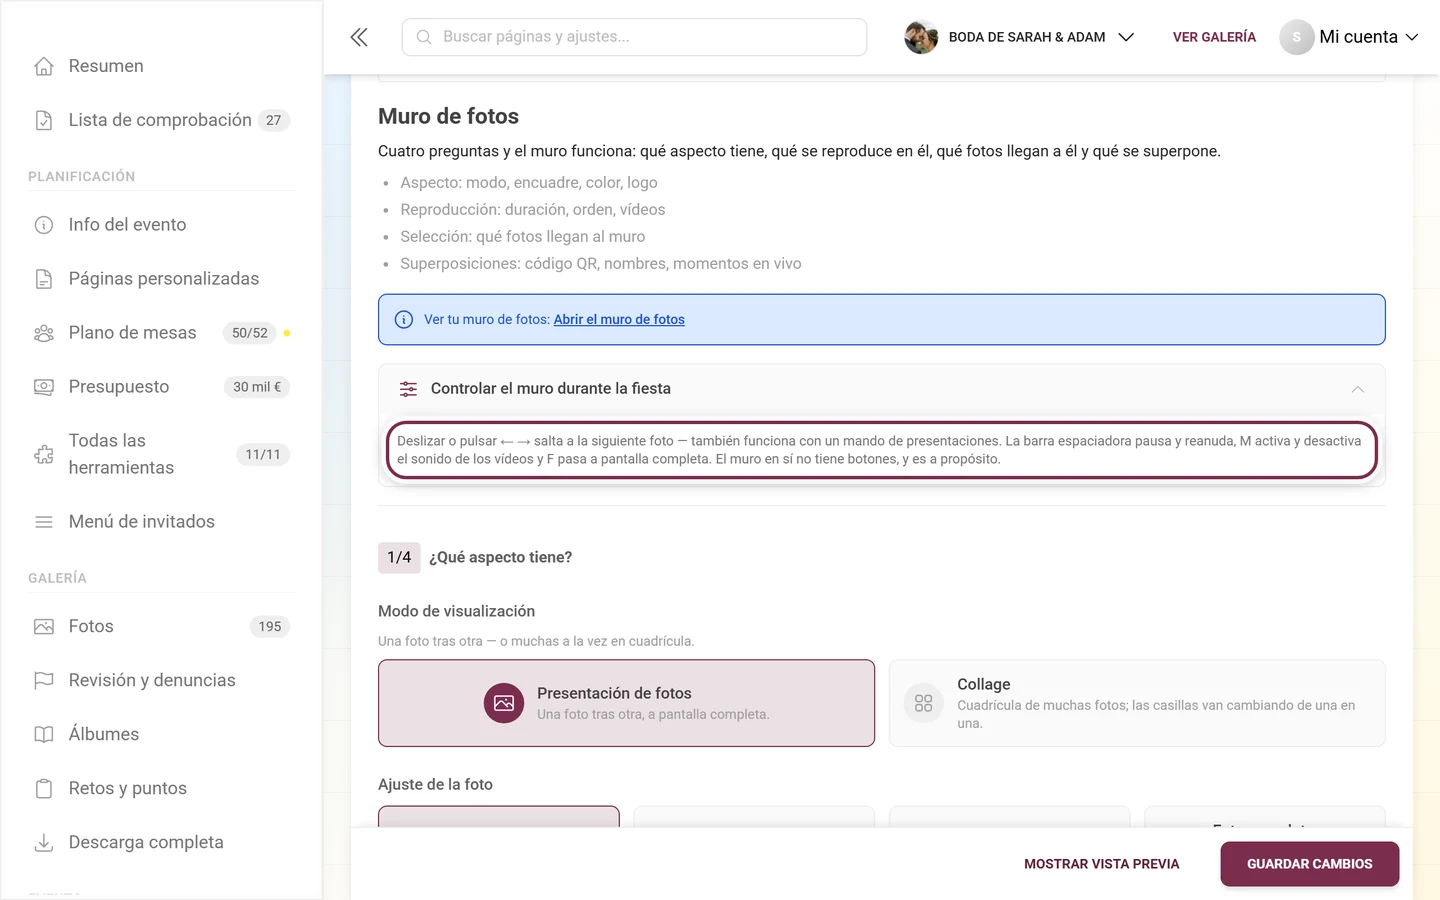Click Ver Galería link
Viewport: 1440px width, 900px height.
point(1214,37)
